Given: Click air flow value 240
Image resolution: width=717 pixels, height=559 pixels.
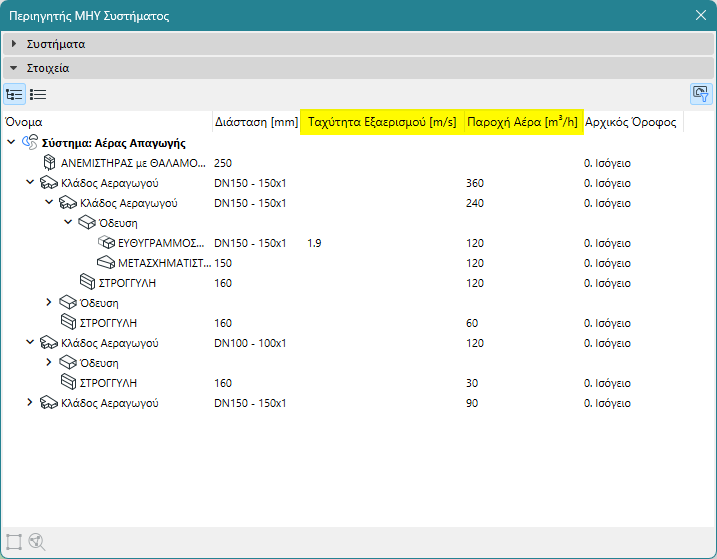Looking at the screenshot, I should (x=475, y=204).
